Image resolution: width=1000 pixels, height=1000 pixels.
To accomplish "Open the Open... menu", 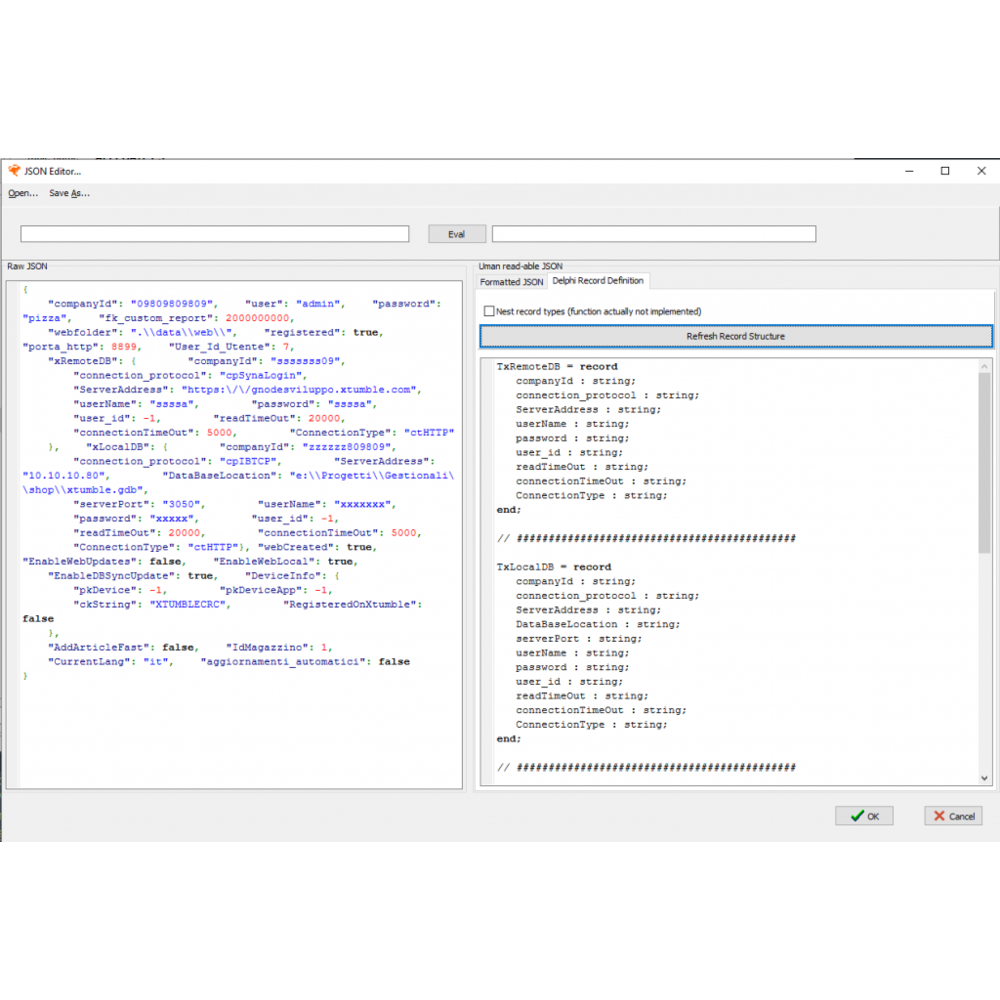I will 23,193.
